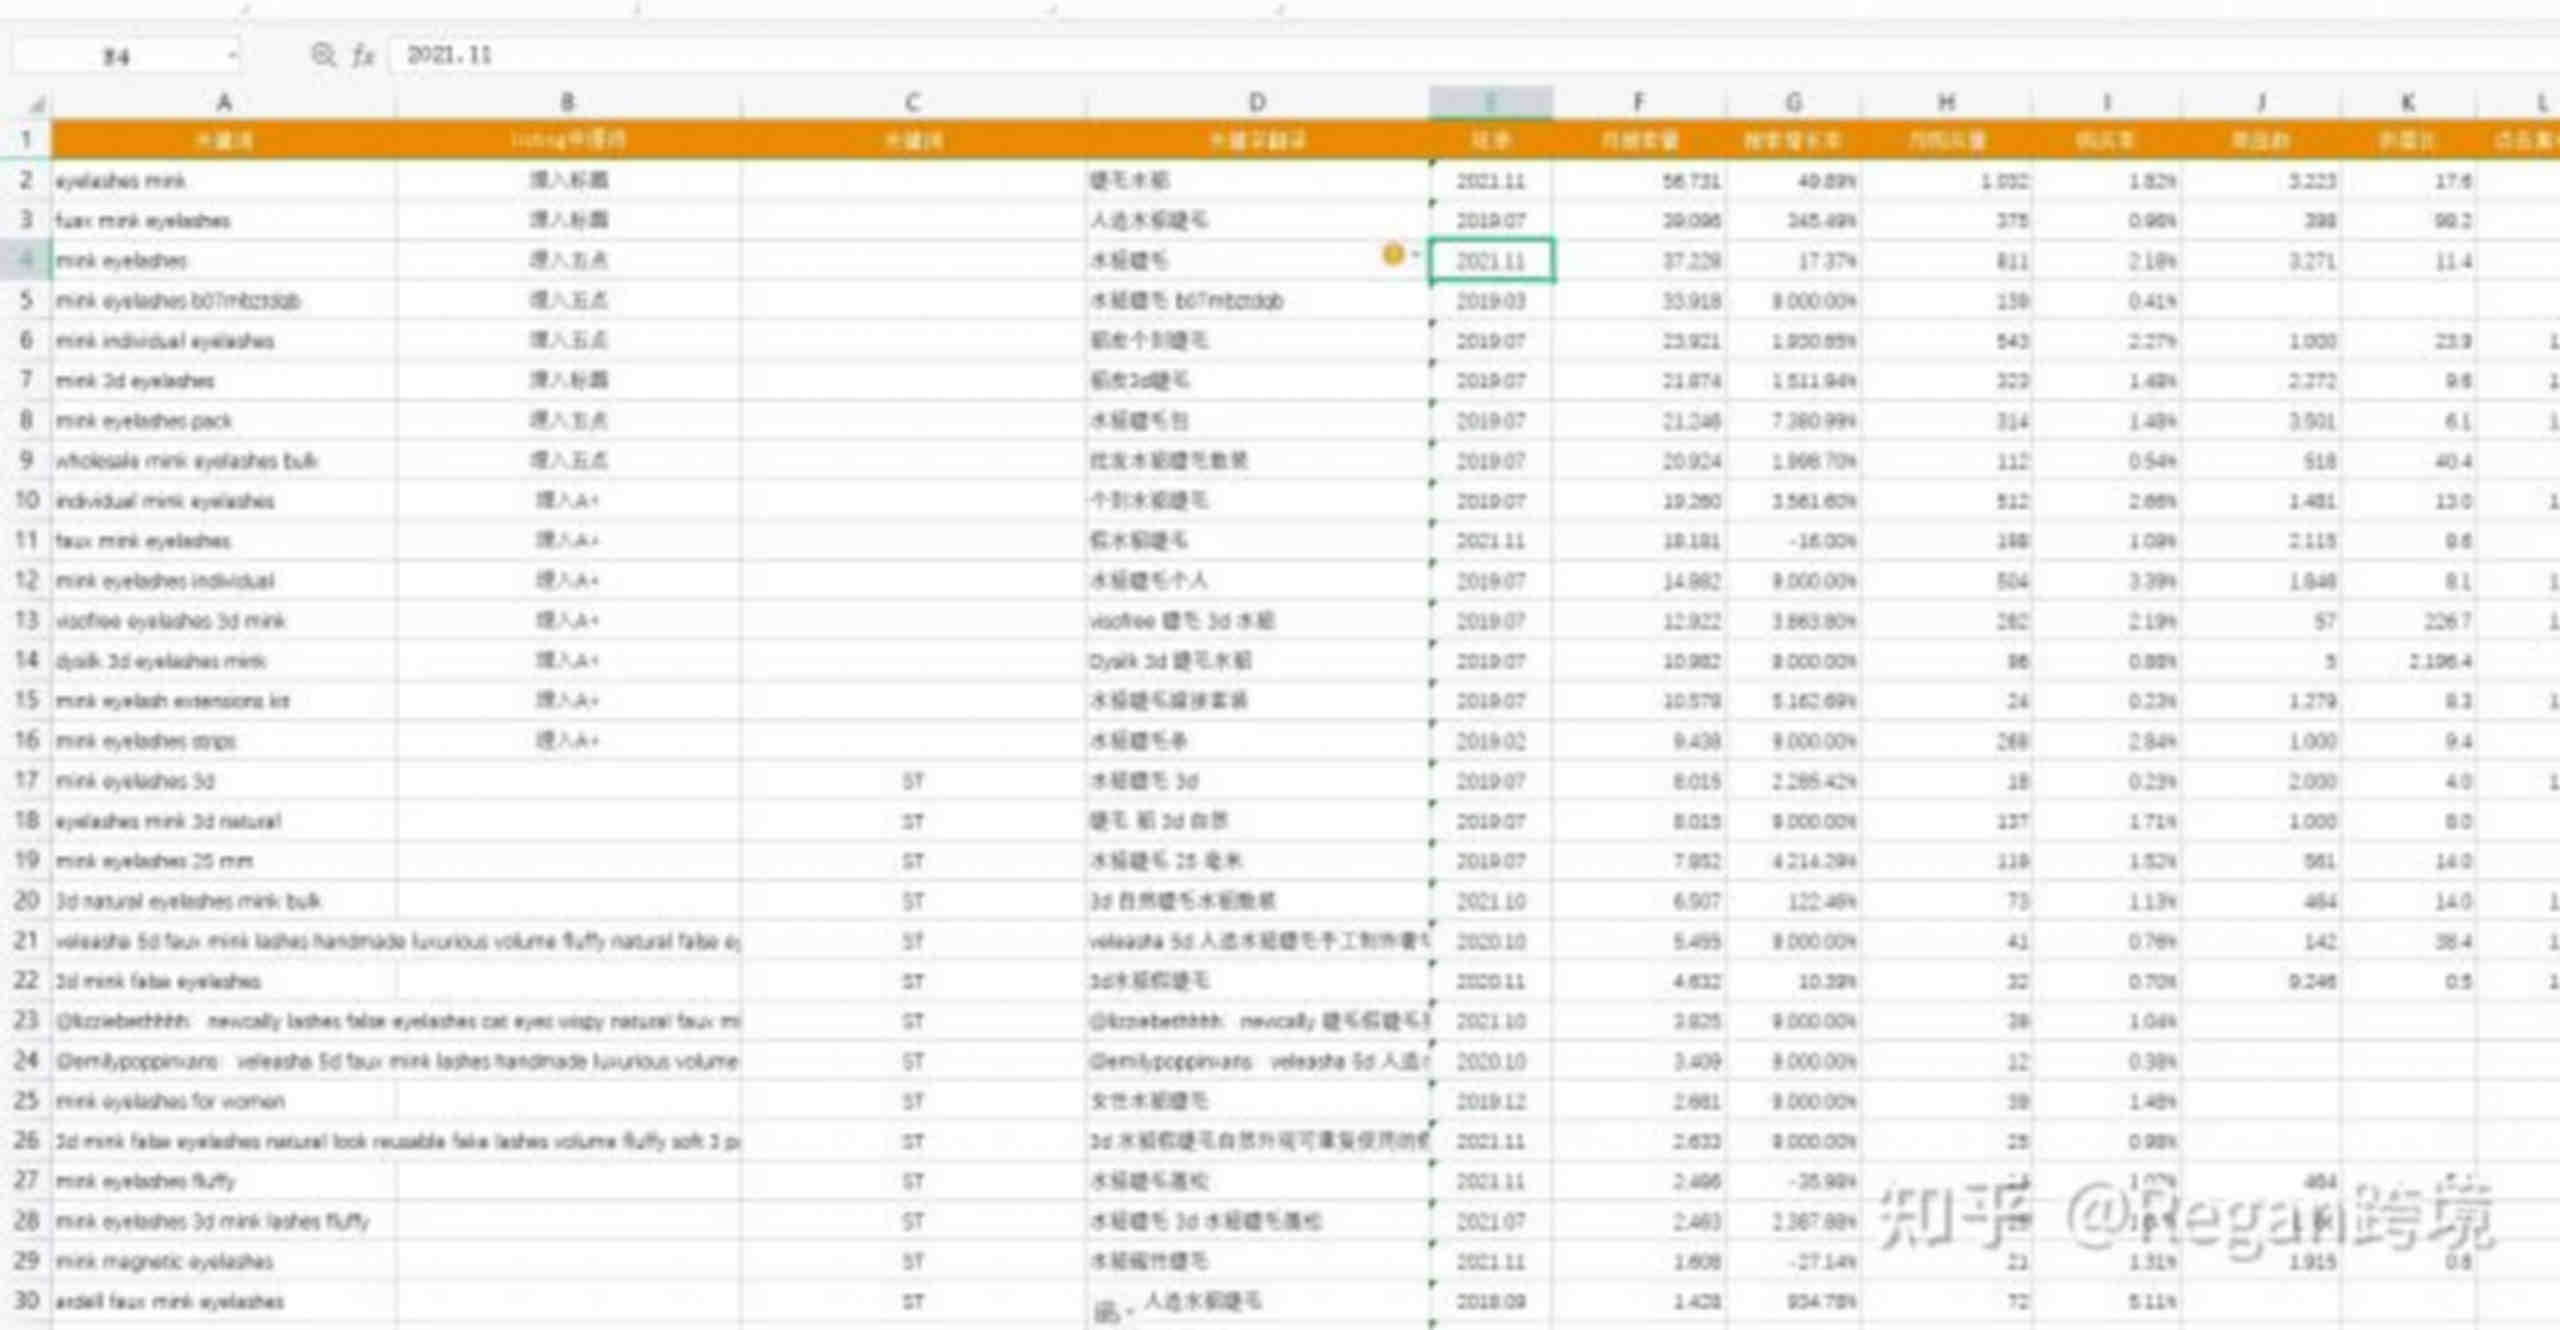Click the Name Box cell reference field

click(x=117, y=55)
